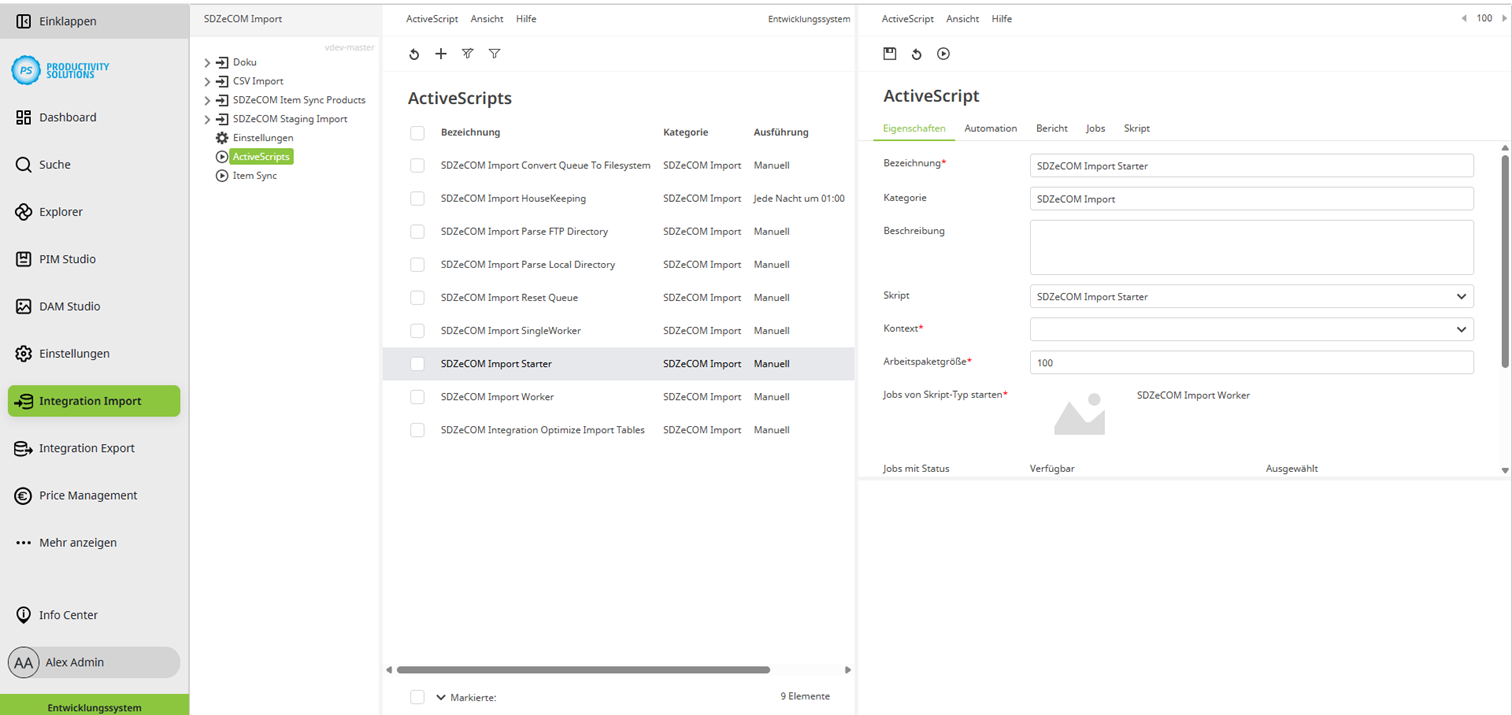Check the checkbox next to SDZeCOM Import HouseKeeping

417,198
